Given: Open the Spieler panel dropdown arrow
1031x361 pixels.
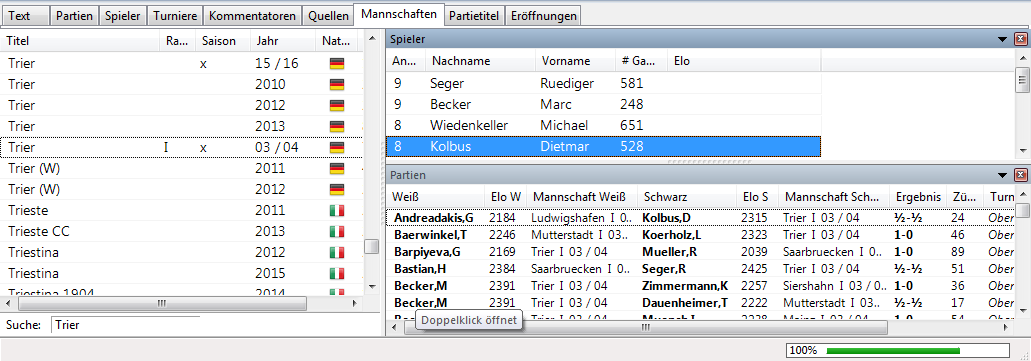Looking at the screenshot, I should click(1003, 39).
